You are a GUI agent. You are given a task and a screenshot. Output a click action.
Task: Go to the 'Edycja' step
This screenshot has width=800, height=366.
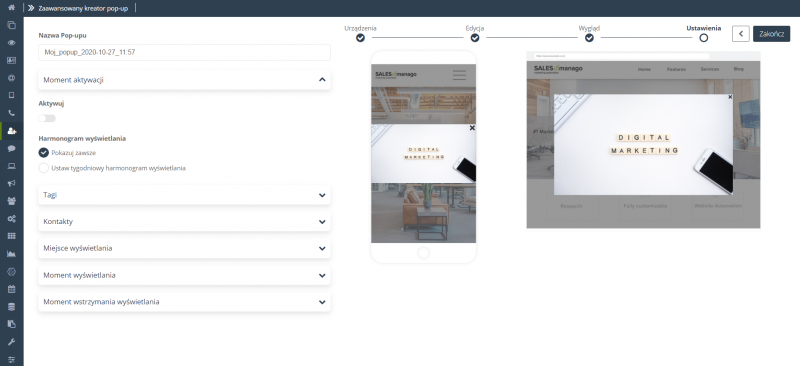[474, 38]
